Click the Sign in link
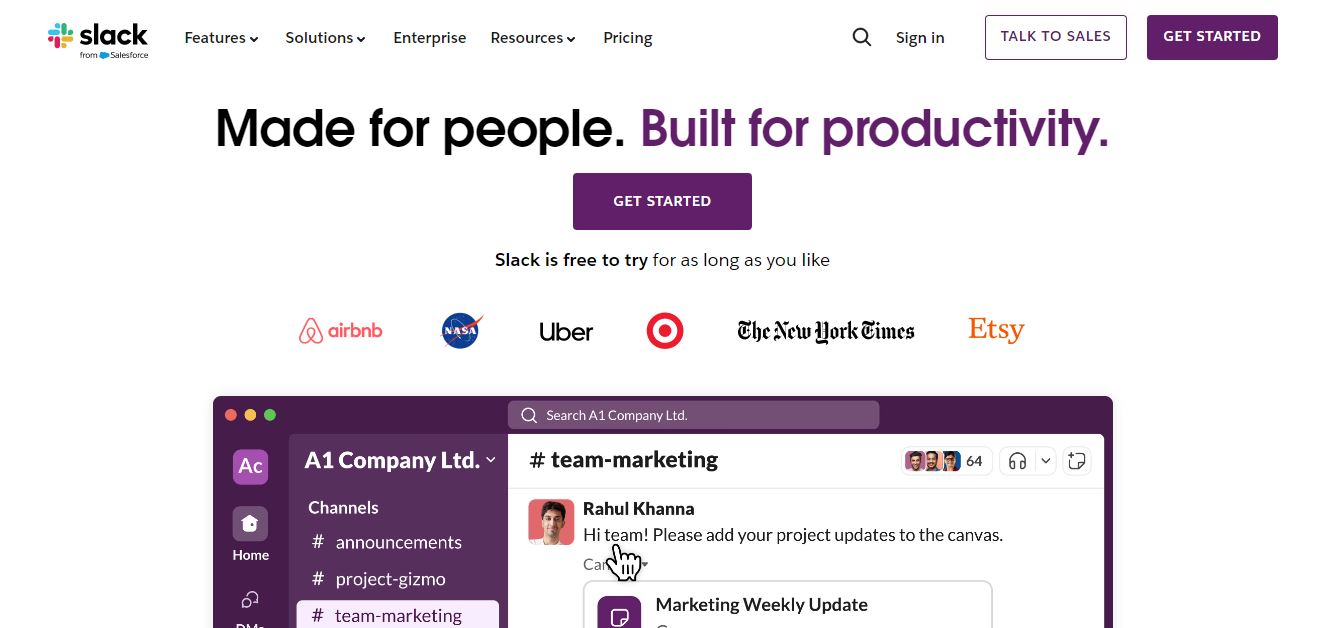 pos(920,38)
